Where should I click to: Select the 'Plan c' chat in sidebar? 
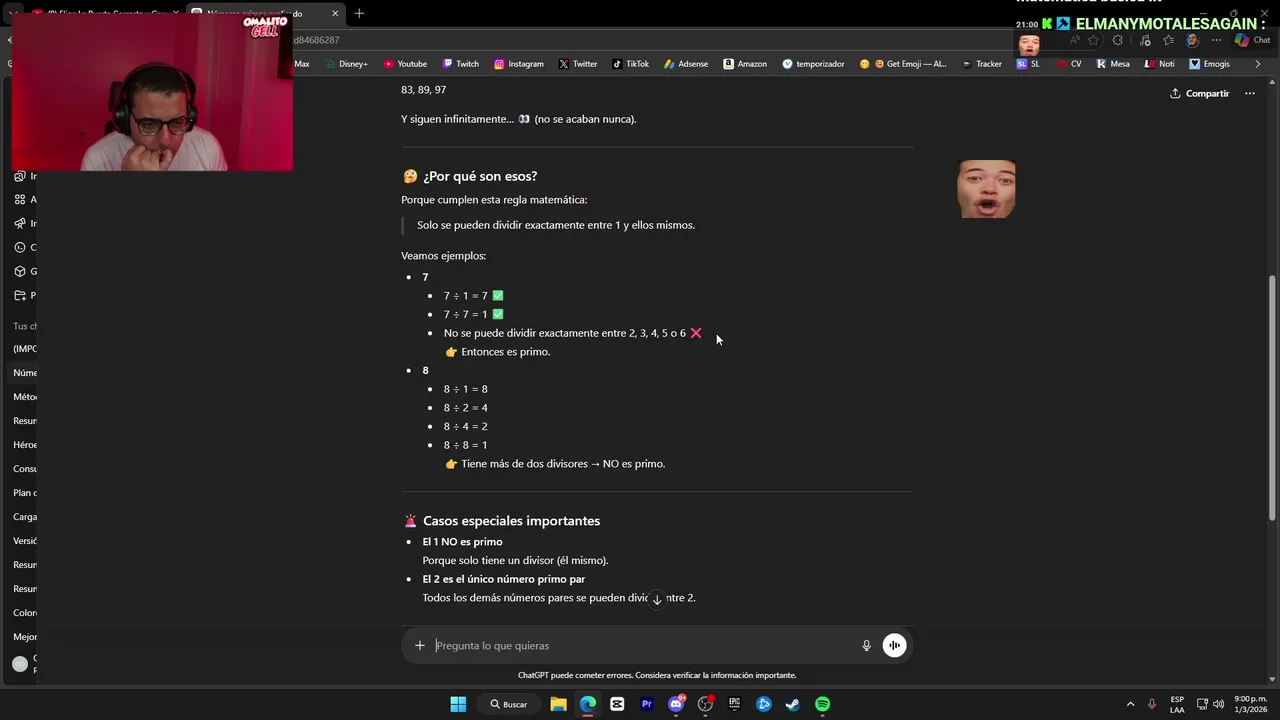point(25,493)
